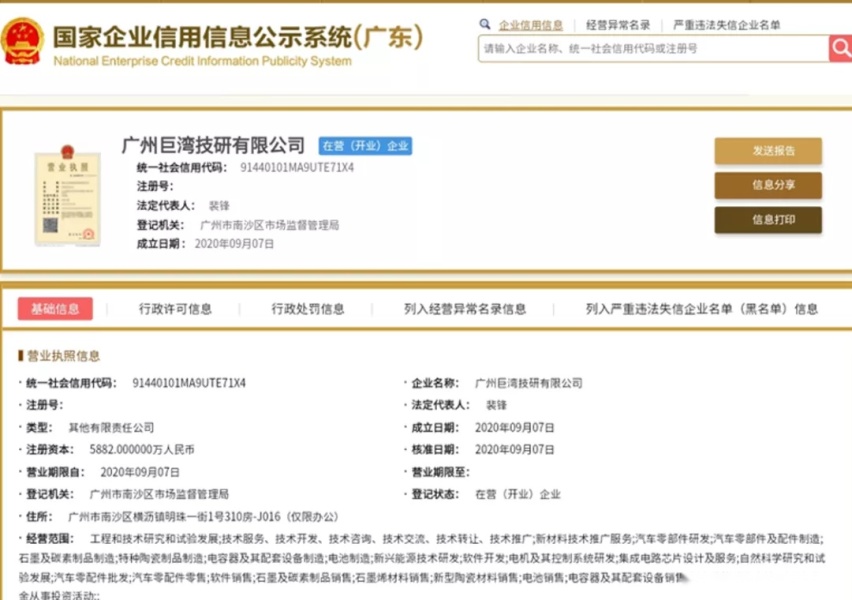Click credit code 91440101MA9UTE71X4 in header card
Viewport: 852px width, 600px height.
pos(297,167)
